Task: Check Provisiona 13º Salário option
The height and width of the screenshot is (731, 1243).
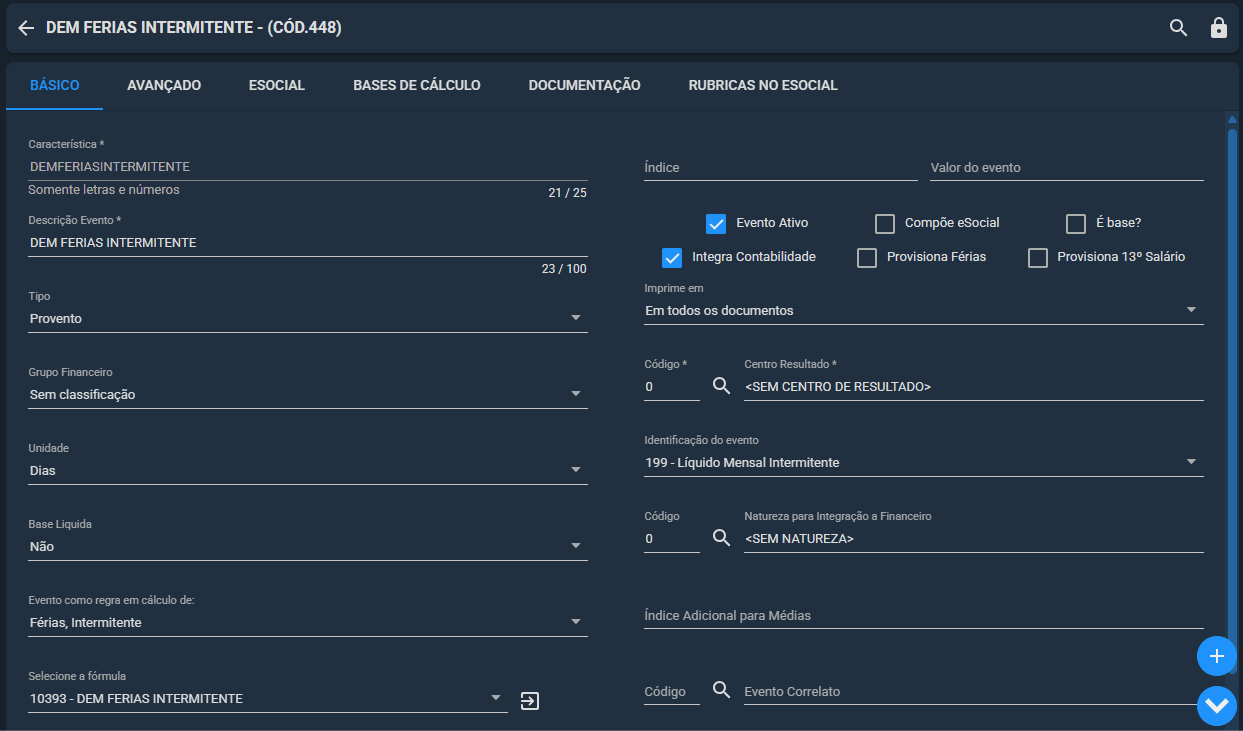Action: click(x=1038, y=257)
